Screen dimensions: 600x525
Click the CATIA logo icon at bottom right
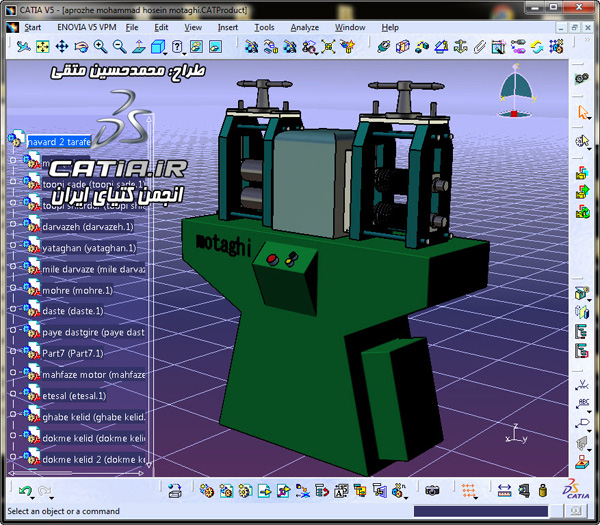576,489
